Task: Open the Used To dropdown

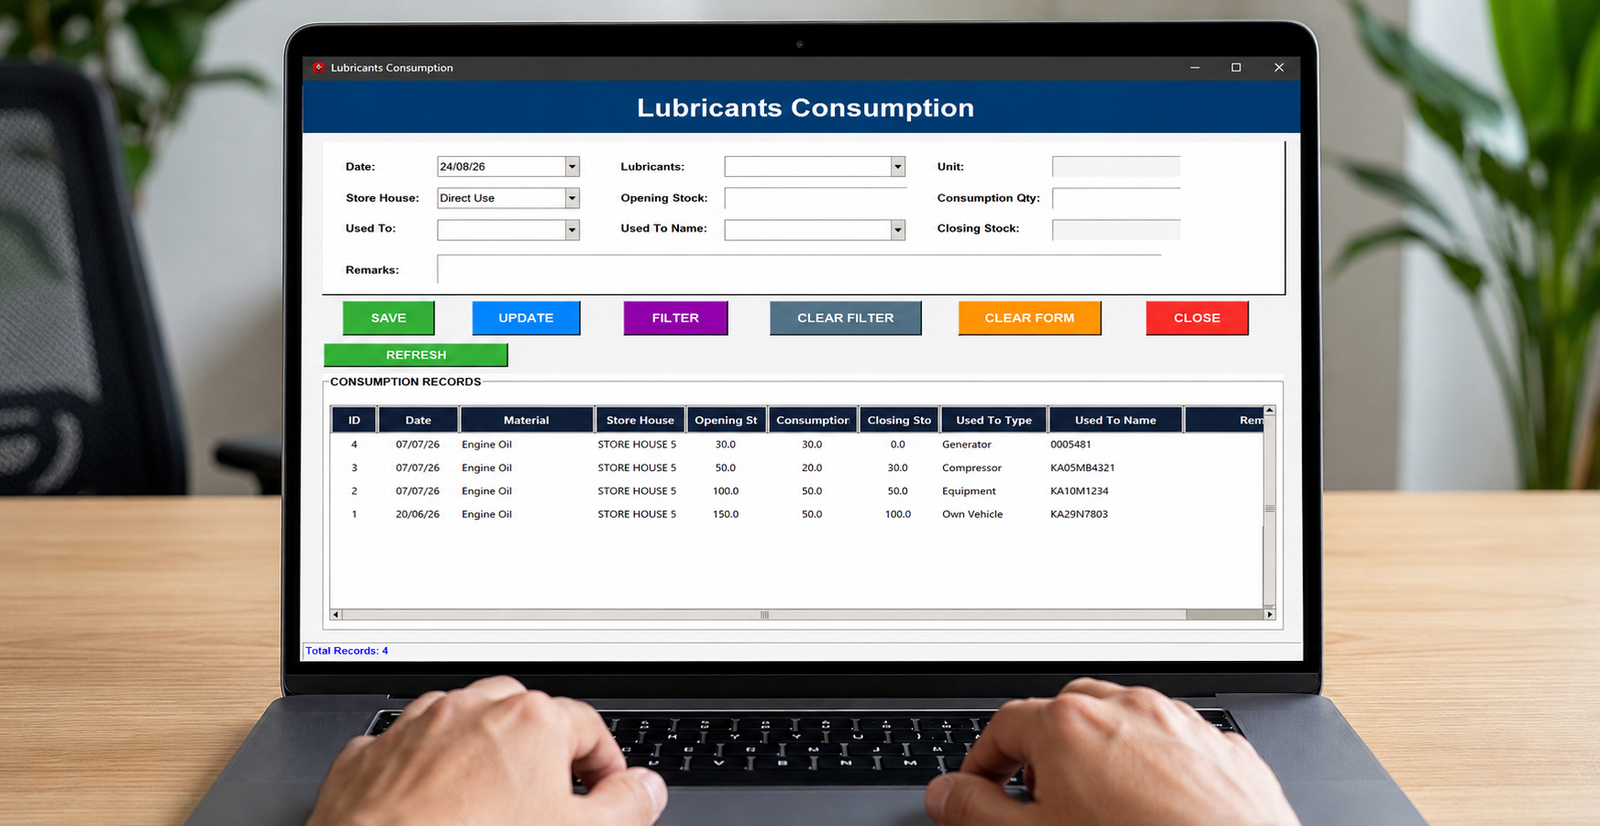Action: [x=572, y=230]
